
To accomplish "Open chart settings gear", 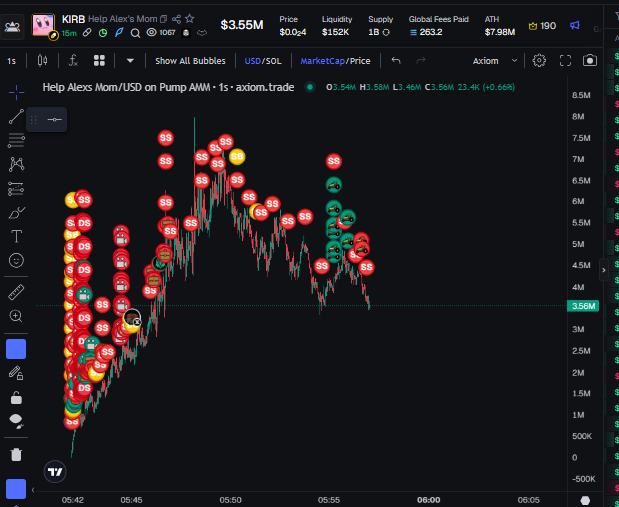I will click(539, 60).
